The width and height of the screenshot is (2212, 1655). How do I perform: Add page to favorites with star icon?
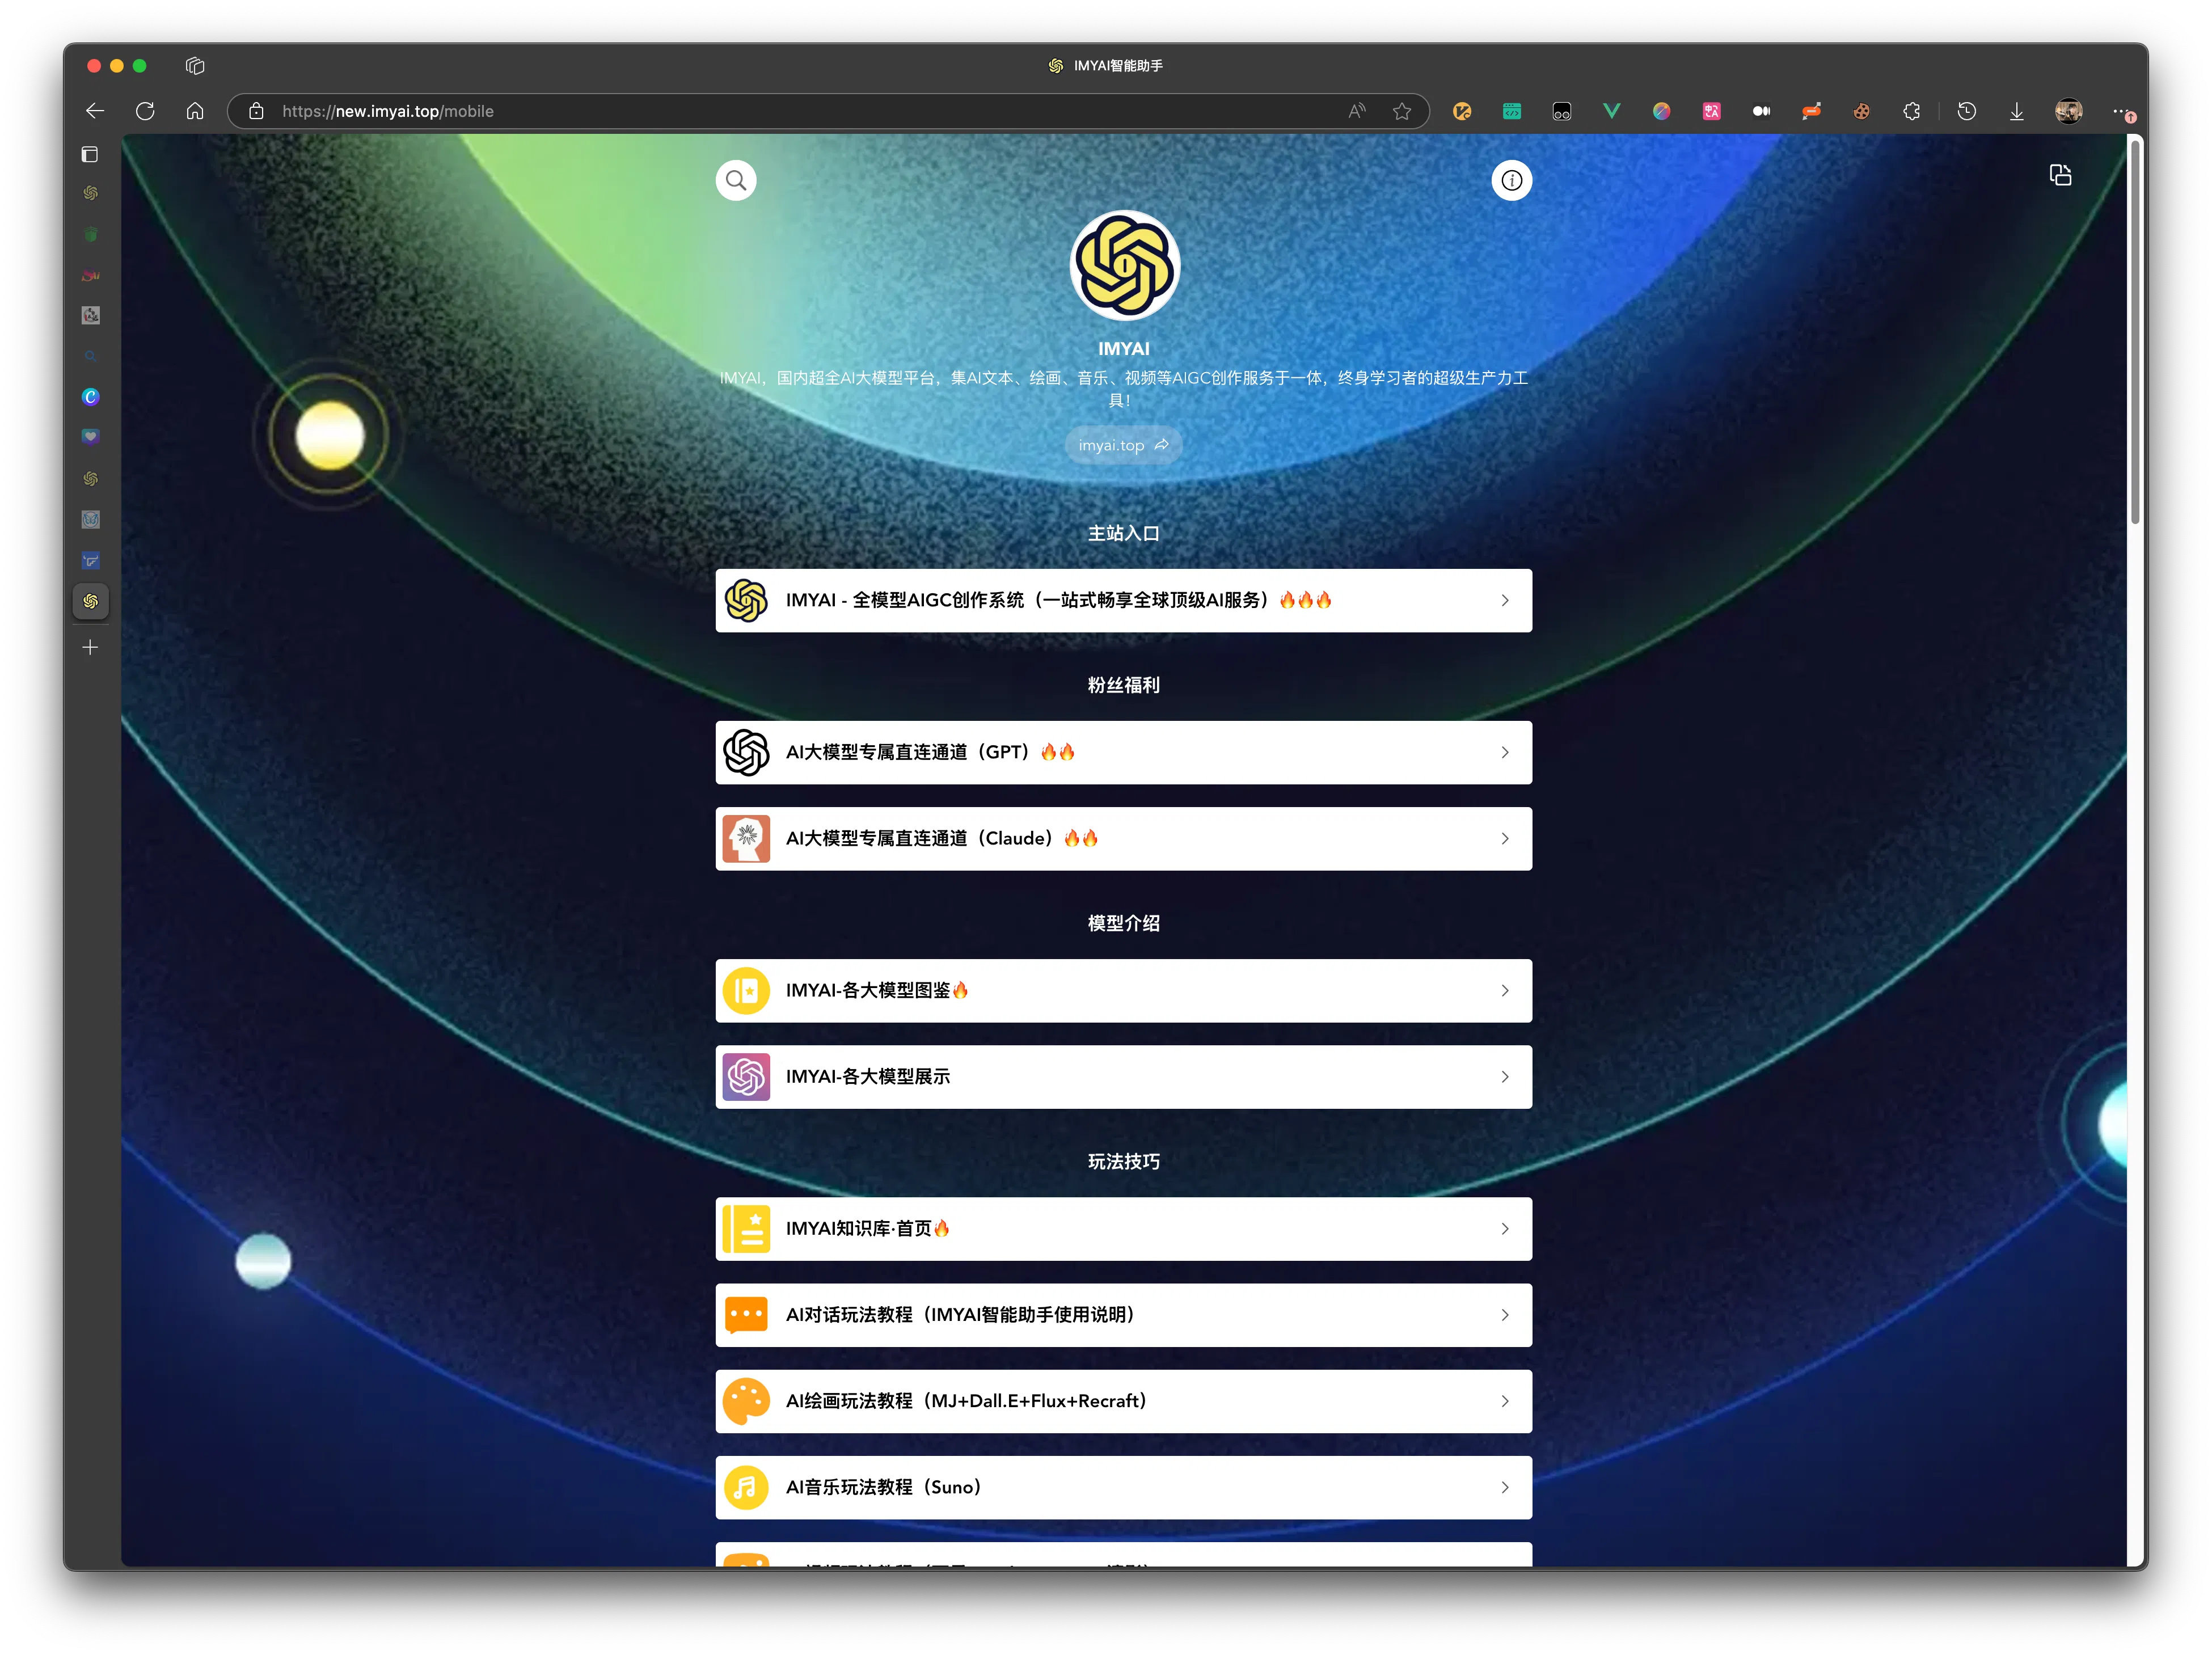pyautogui.click(x=1402, y=111)
